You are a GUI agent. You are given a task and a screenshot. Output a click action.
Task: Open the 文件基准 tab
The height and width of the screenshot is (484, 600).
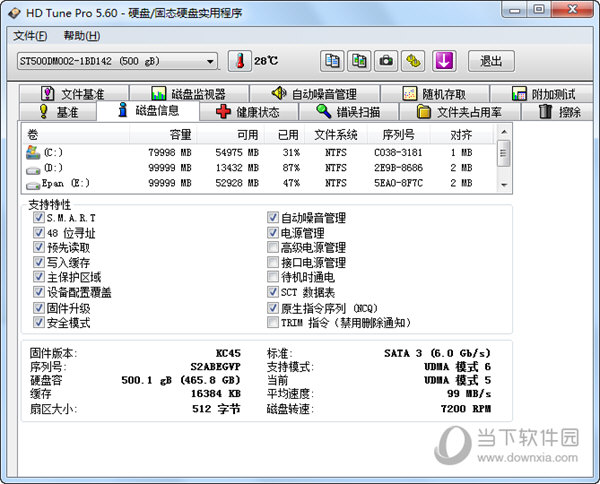coord(73,94)
